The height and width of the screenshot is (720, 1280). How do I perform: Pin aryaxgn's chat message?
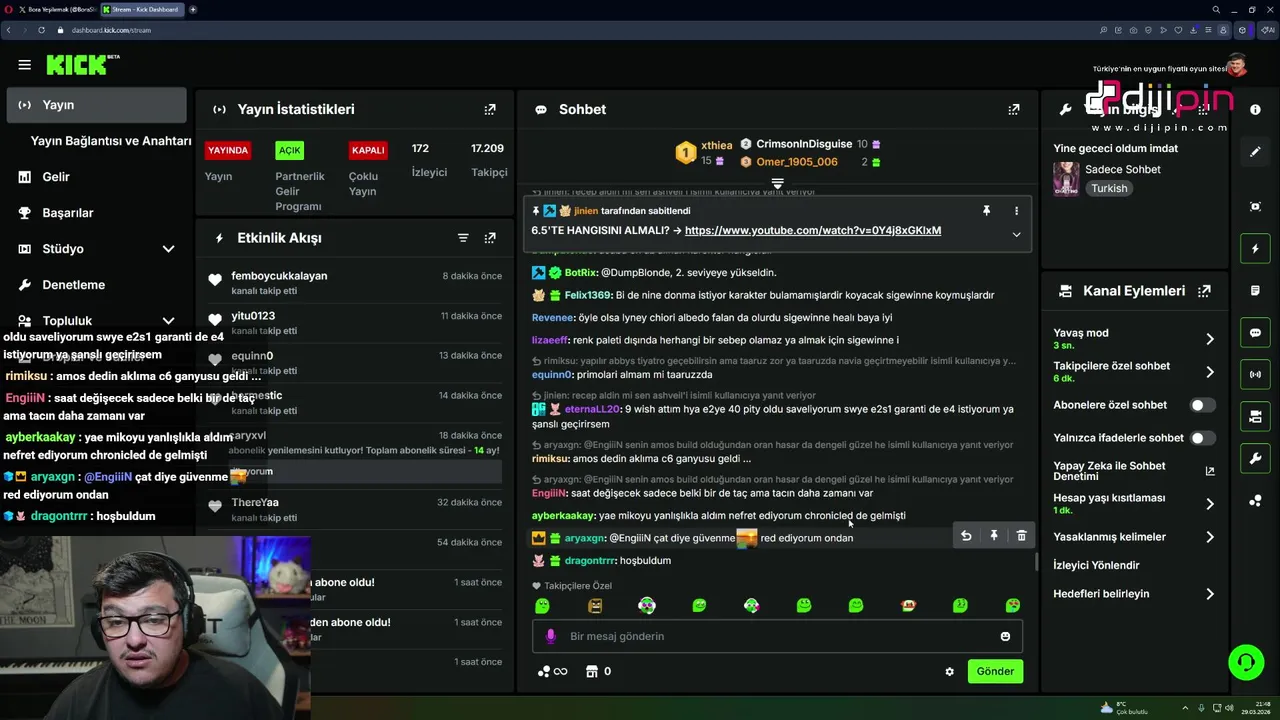(x=994, y=536)
